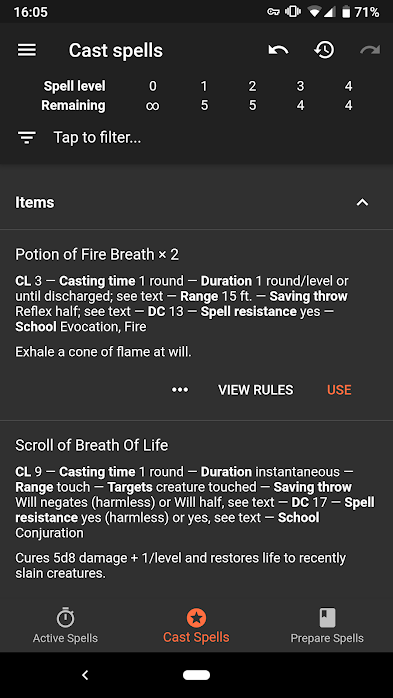Tap the Potion of Fire Breath title
The image size is (393, 698).
(x=97, y=255)
